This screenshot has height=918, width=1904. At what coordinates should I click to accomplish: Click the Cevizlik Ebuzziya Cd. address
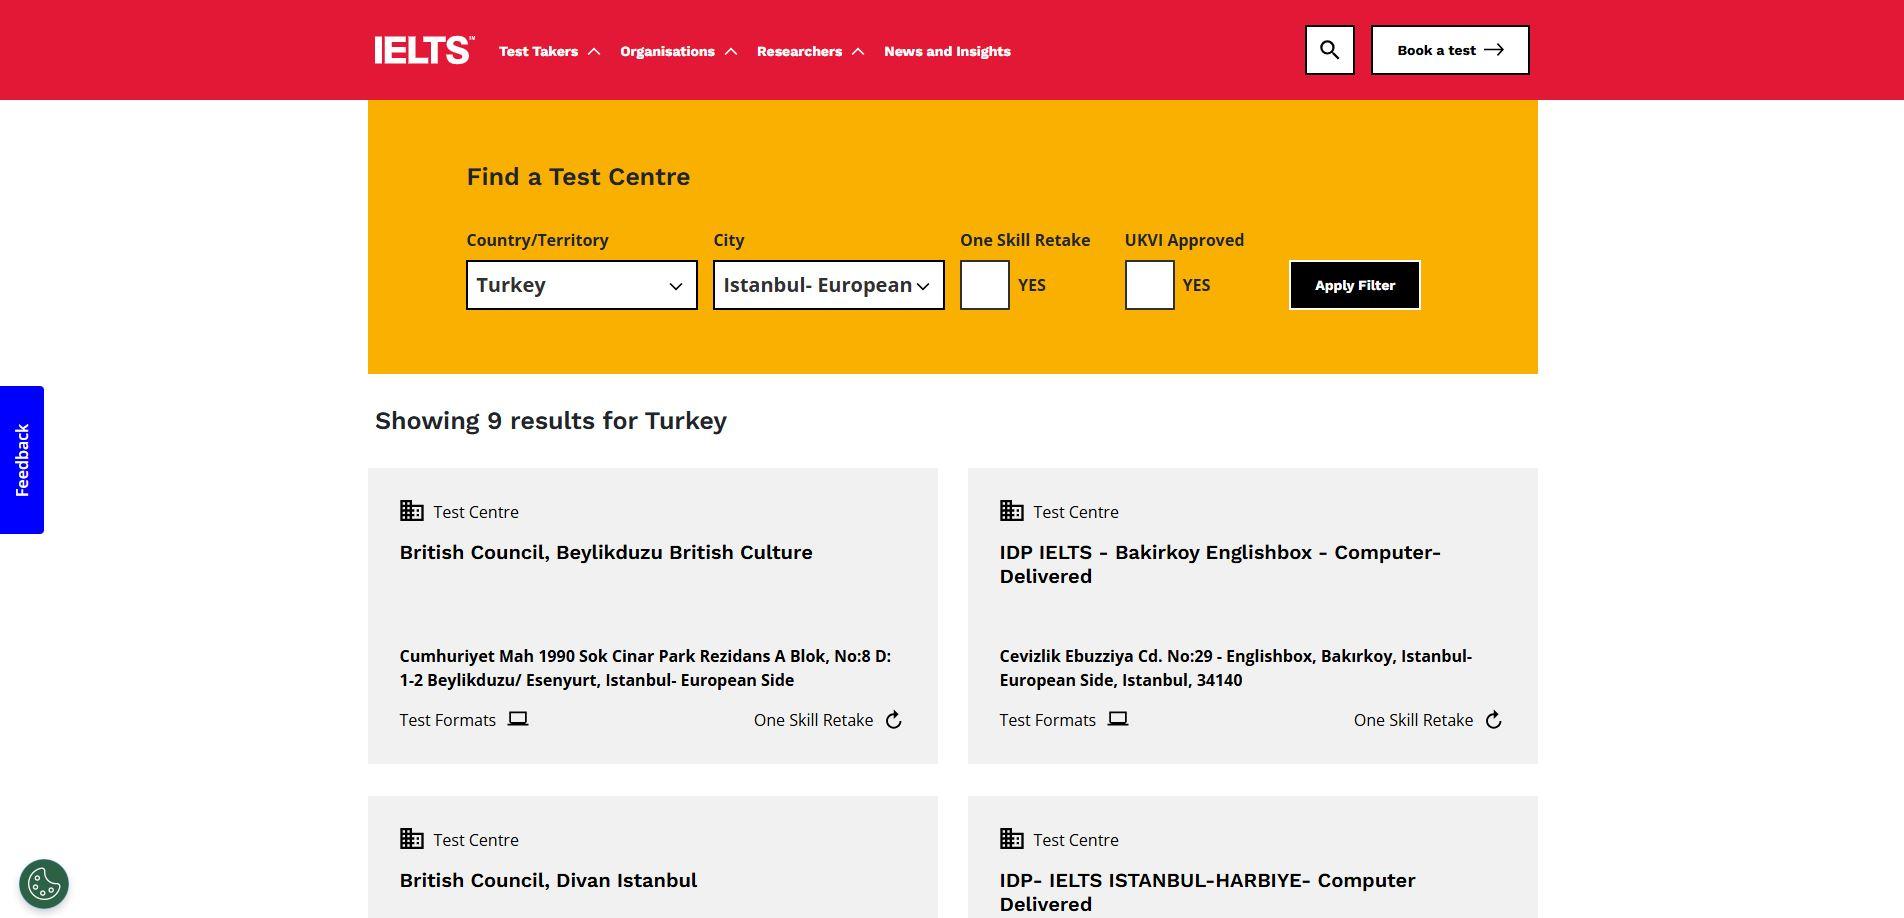click(x=1236, y=668)
